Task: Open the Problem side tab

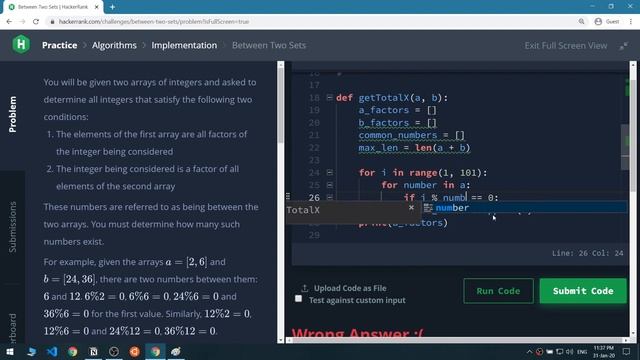Action: tap(13, 114)
